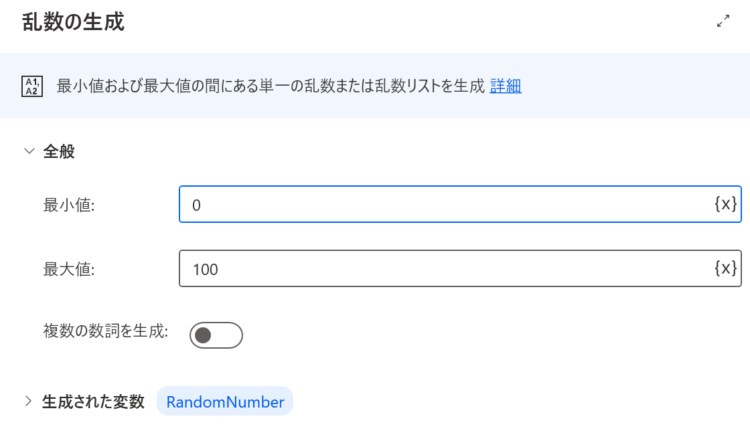Focus the 最小値 input containing 0
Screen dimensions: 750x439
point(460,204)
